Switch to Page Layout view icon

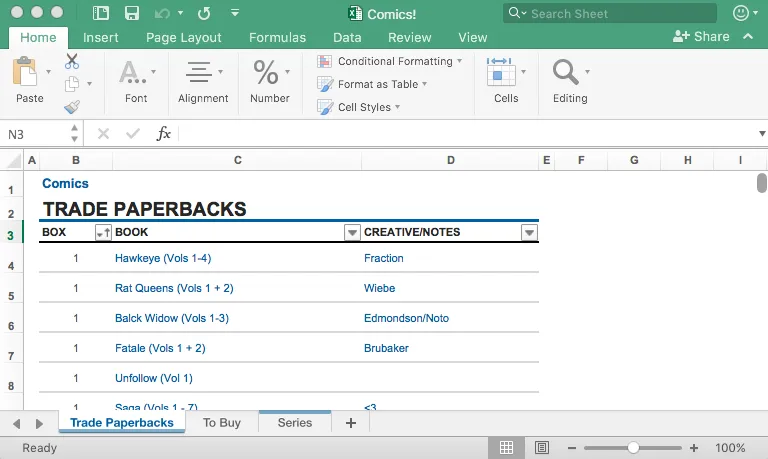coord(542,447)
